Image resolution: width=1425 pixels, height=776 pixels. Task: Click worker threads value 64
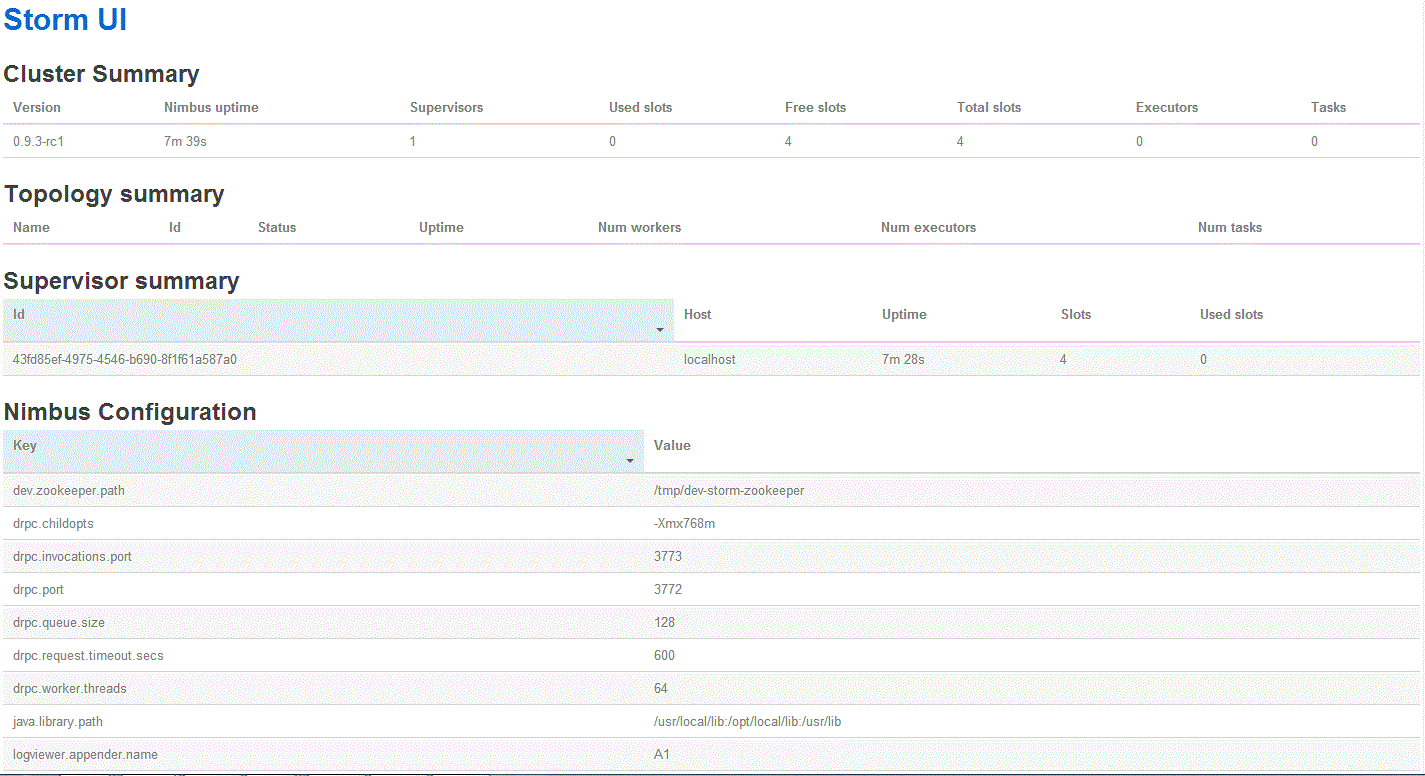(661, 688)
